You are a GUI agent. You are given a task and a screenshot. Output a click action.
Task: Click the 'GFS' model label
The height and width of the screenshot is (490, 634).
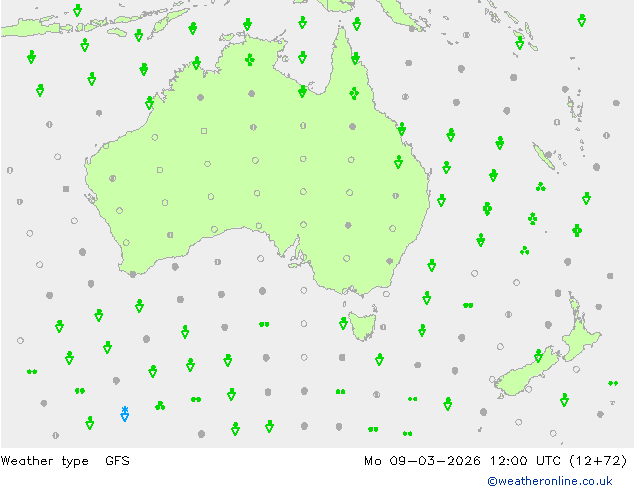[x=117, y=461]
